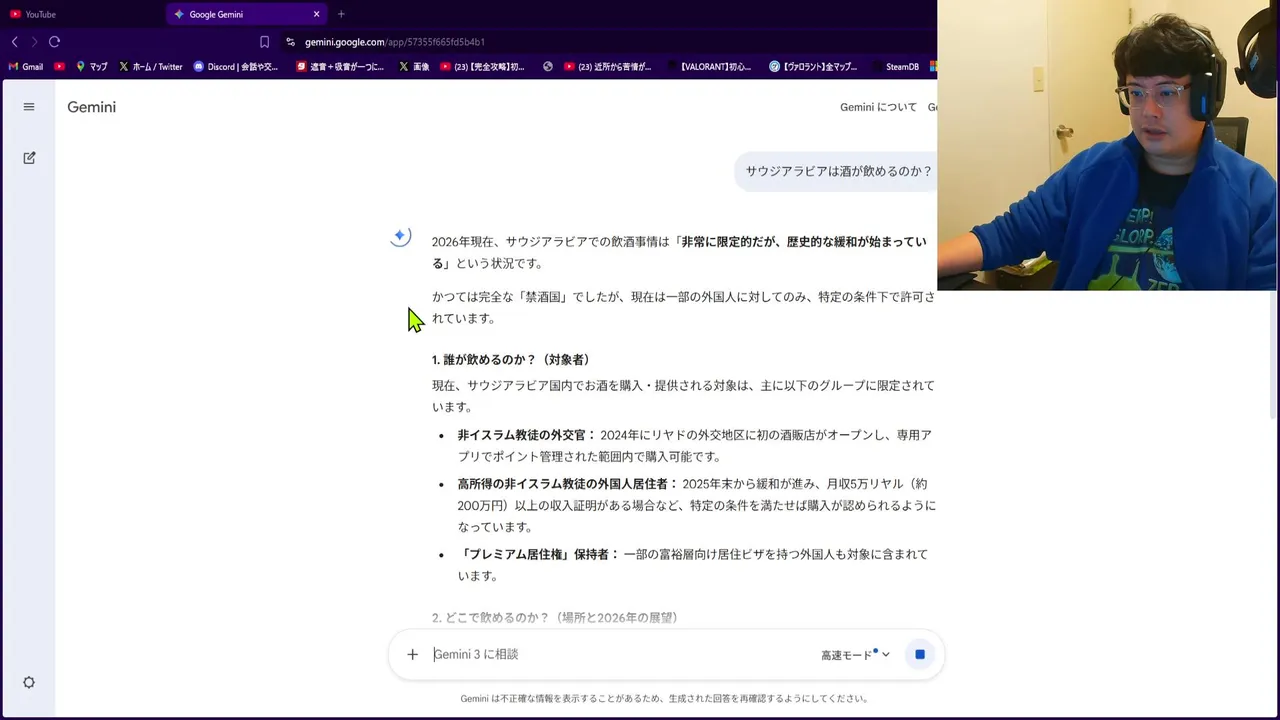Click bullet text 「プレミアム居住権」保持者
This screenshot has height=720, width=1280.
(539, 554)
